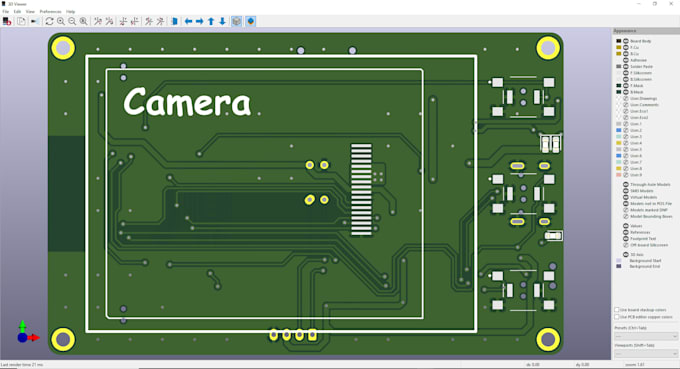This screenshot has width=680, height=369.
Task: Click the 3D axis gizmo in viewport
Action: click(28, 333)
